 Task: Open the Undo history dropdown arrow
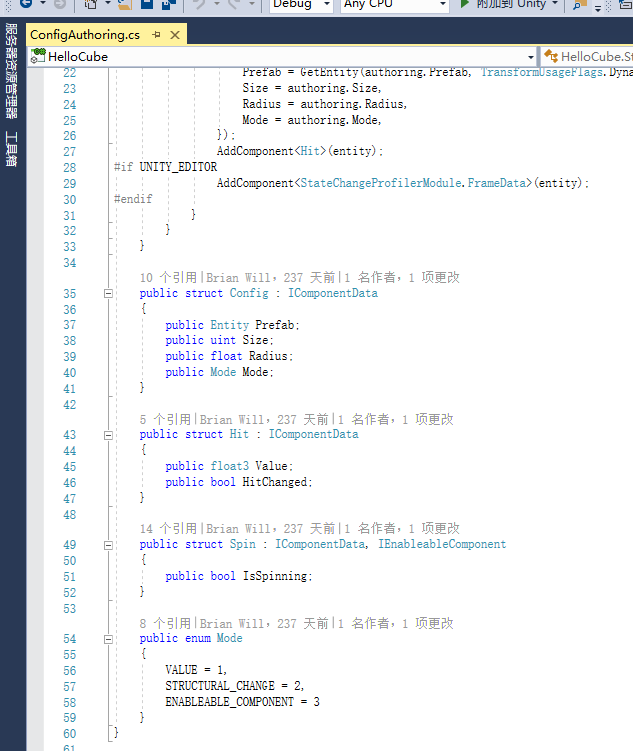coord(216,3)
